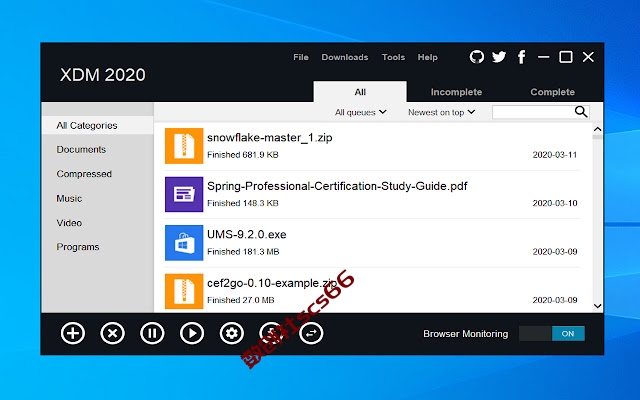Select the snowflake-master_1.zip file name
The width and height of the screenshot is (640, 400).
click(x=270, y=138)
